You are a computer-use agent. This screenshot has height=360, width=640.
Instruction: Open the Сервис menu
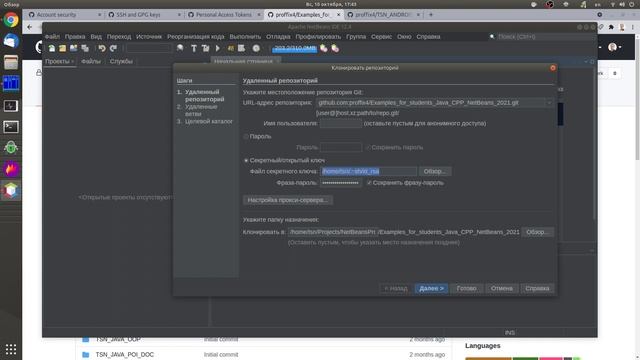(x=382, y=37)
